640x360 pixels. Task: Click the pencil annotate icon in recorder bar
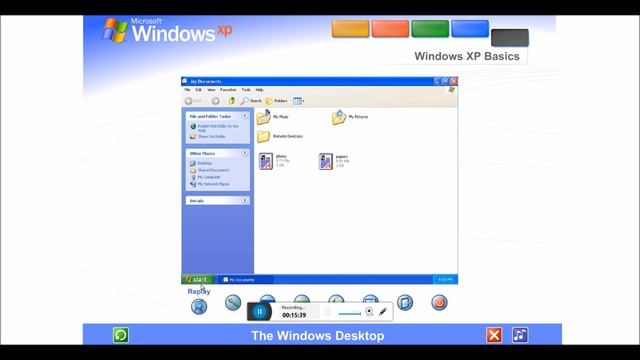382,311
